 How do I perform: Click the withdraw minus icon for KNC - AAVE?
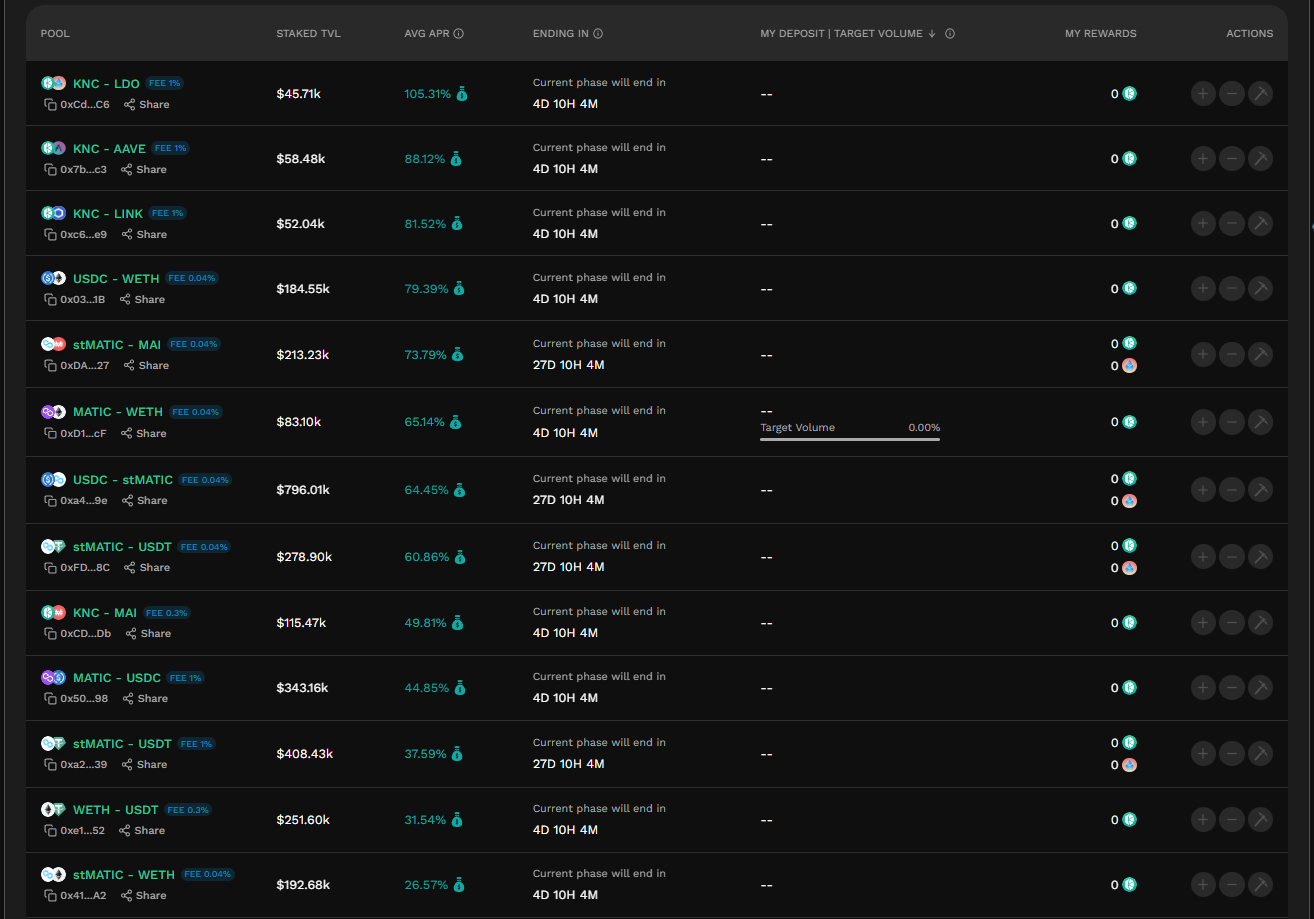tap(1232, 159)
